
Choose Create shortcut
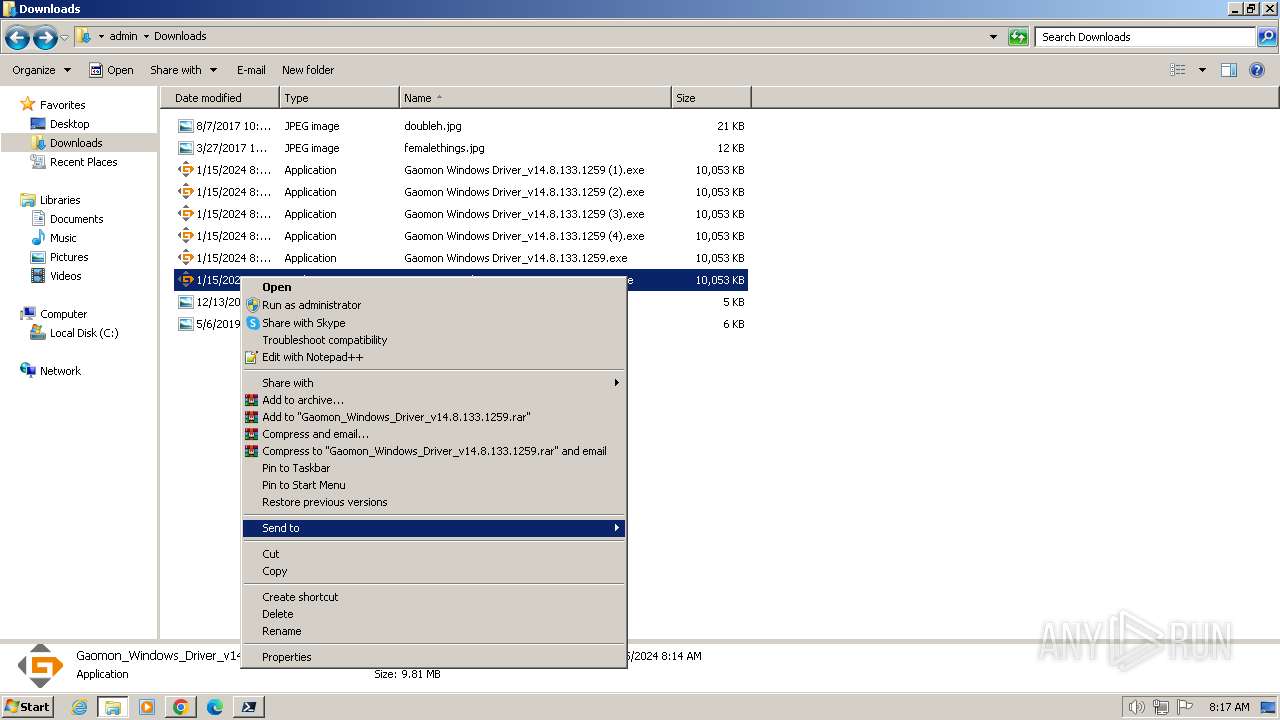point(434,597)
